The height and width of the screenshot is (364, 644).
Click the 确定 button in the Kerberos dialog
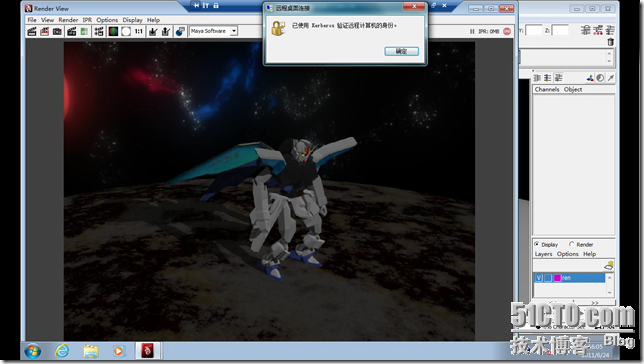401,51
